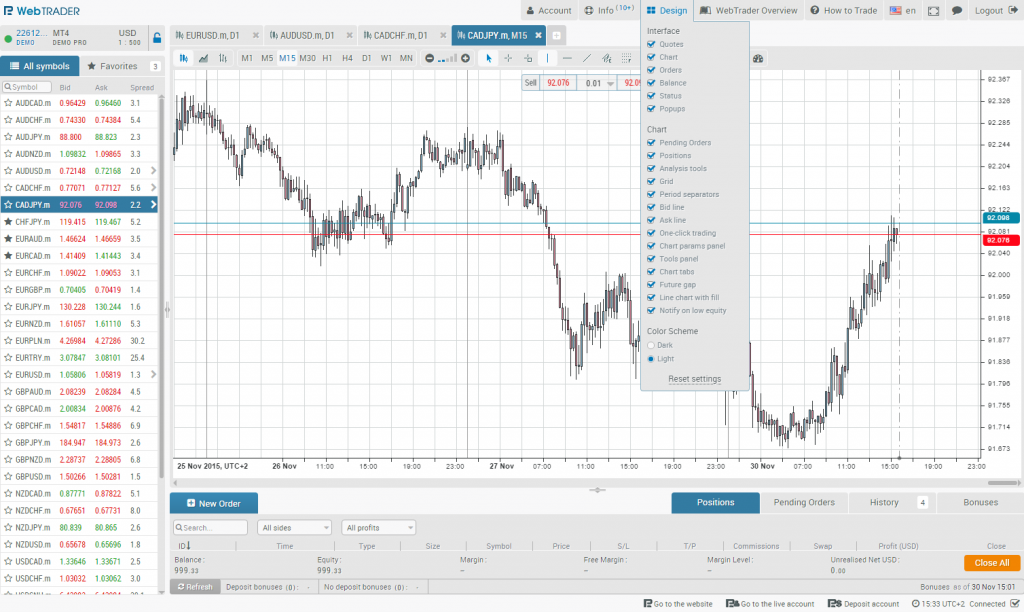Viewport: 1024px width, 612px height.
Task: Switch to Bonuses tab
Action: pos(980,502)
